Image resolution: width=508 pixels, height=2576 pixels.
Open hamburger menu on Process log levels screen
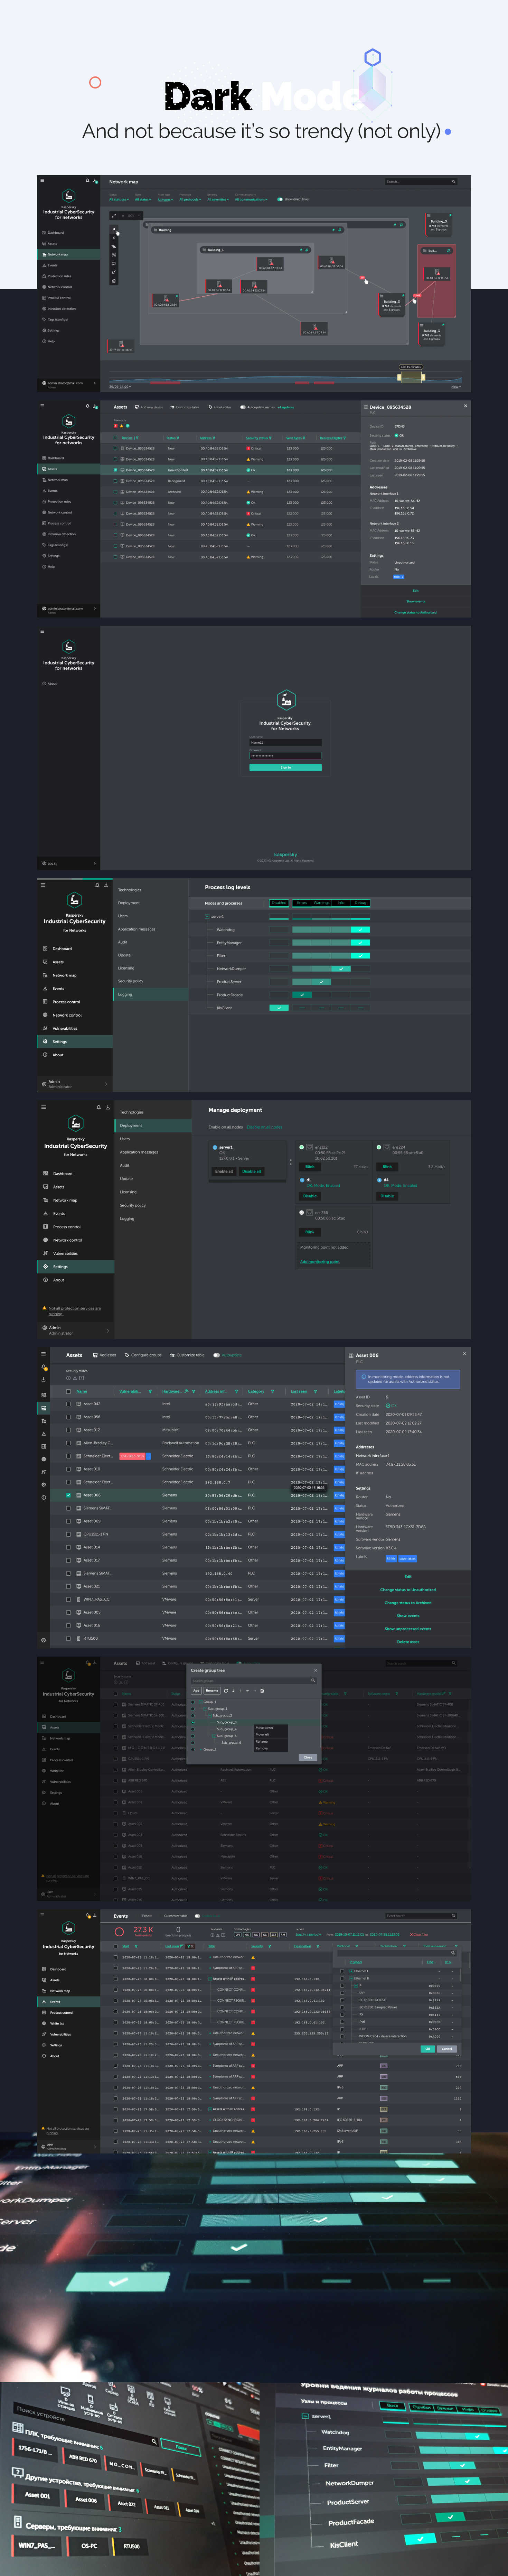43,884
